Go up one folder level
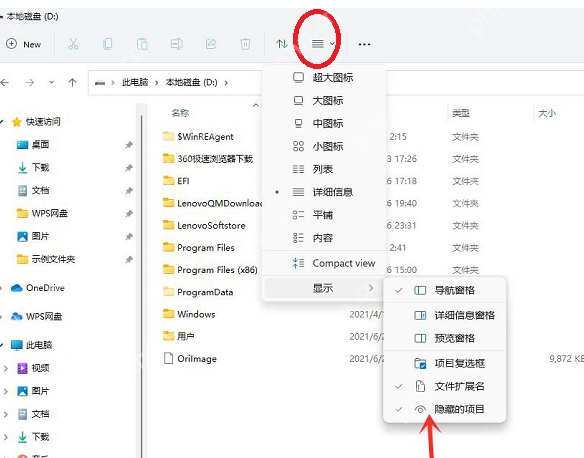This screenshot has width=584, height=458. 73,82
